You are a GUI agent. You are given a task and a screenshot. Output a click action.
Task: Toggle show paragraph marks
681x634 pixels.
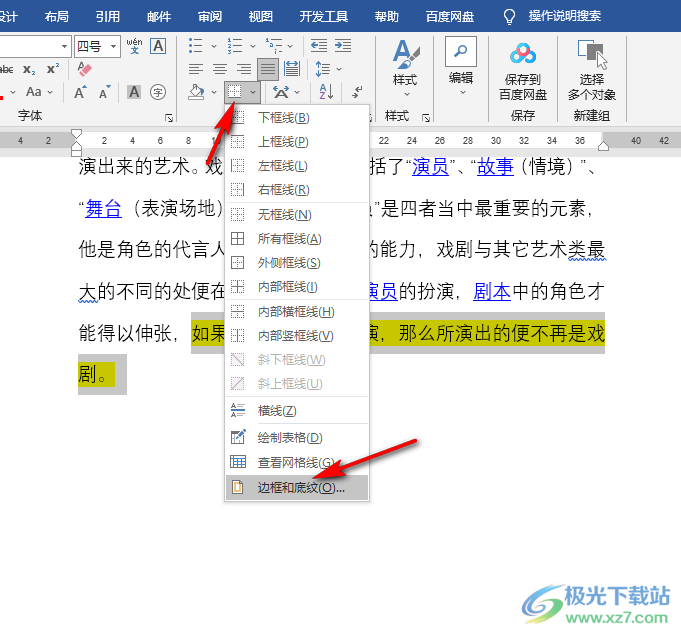pyautogui.click(x=357, y=92)
